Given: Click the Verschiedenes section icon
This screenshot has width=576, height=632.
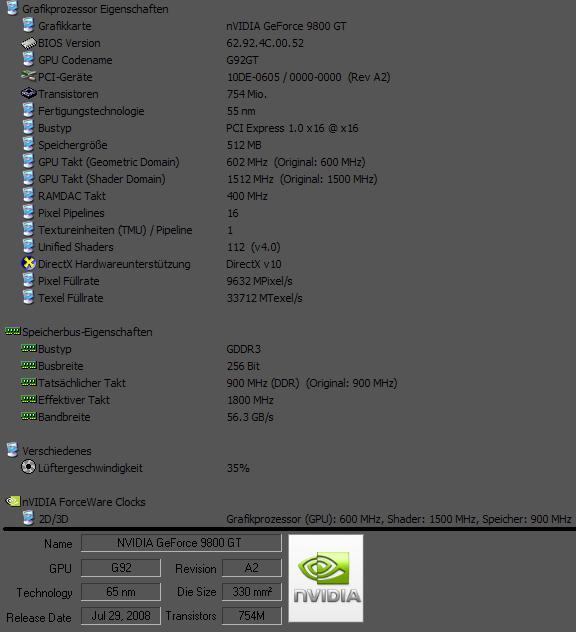Looking at the screenshot, I should [12, 450].
